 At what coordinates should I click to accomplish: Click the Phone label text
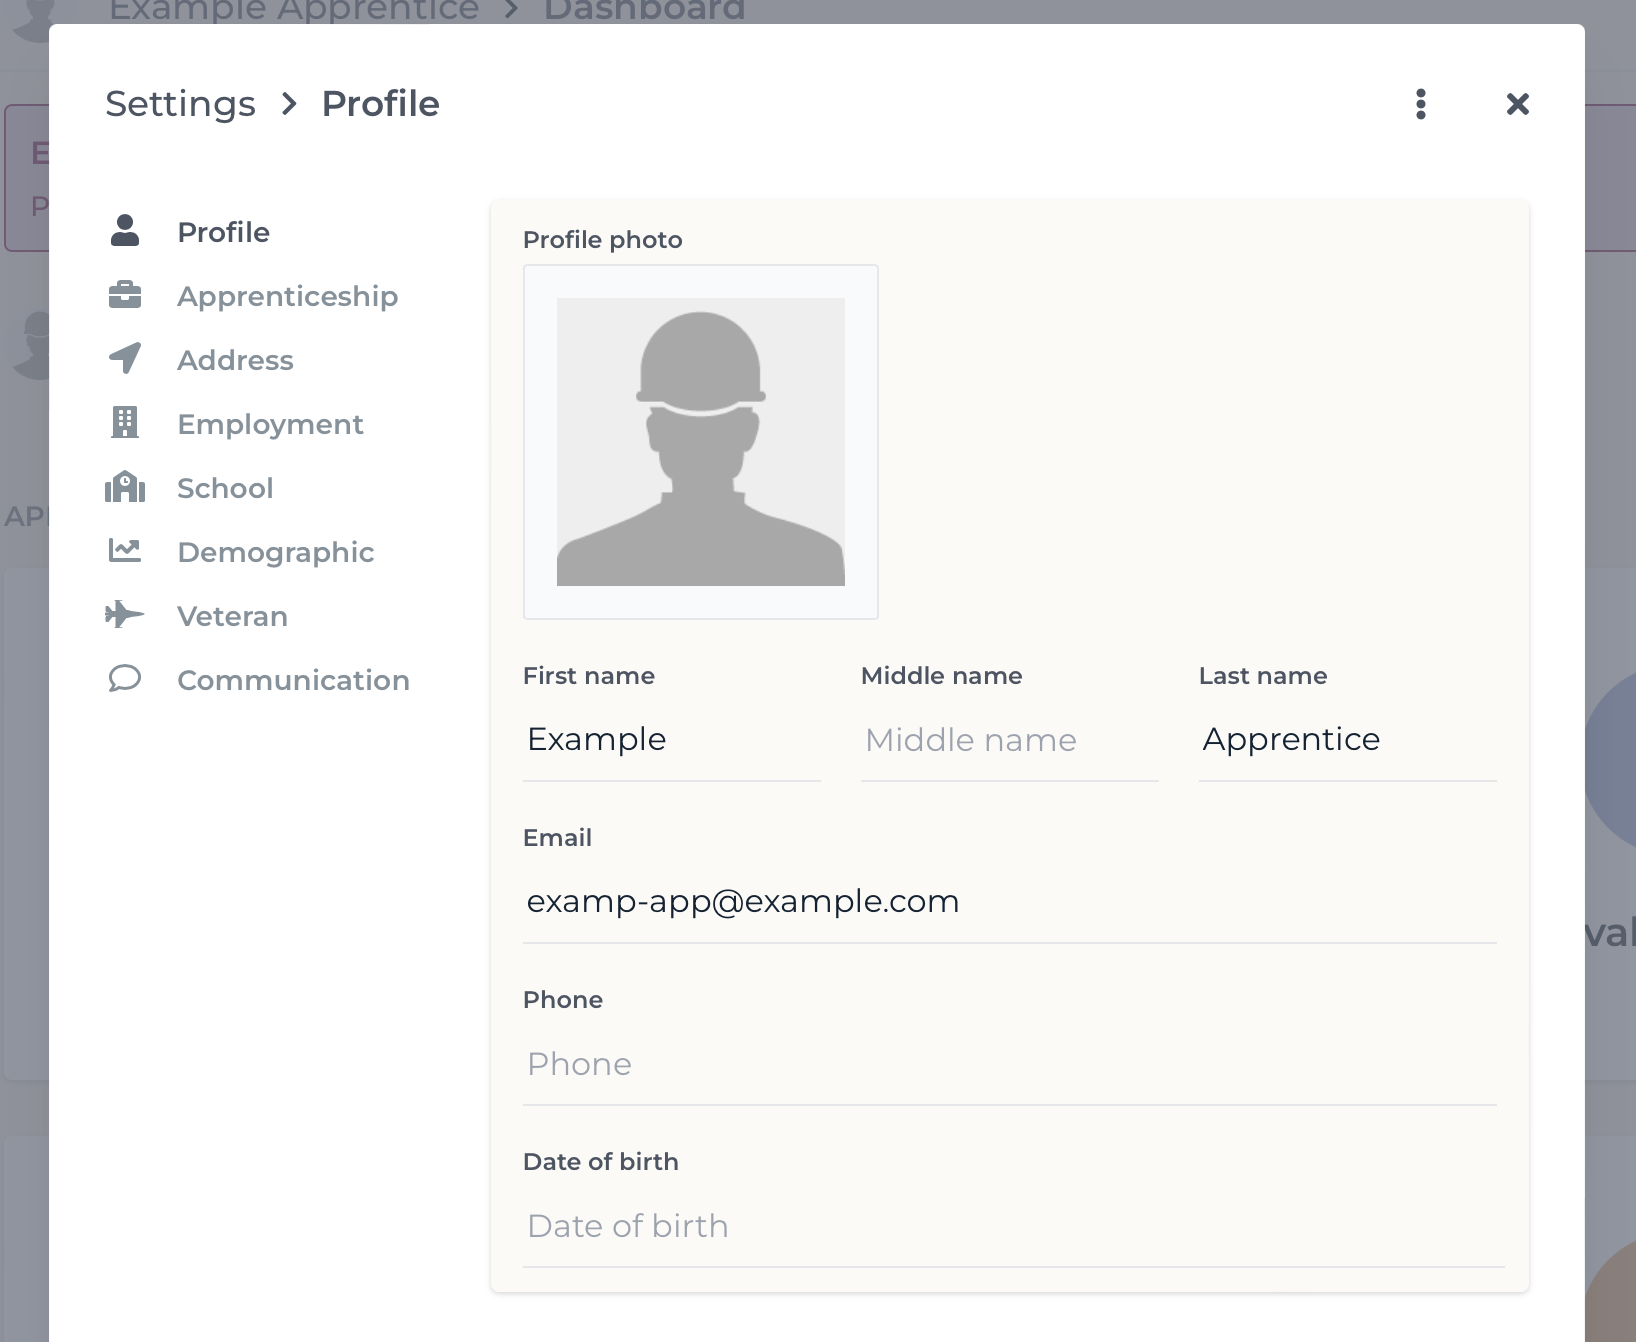point(563,1000)
